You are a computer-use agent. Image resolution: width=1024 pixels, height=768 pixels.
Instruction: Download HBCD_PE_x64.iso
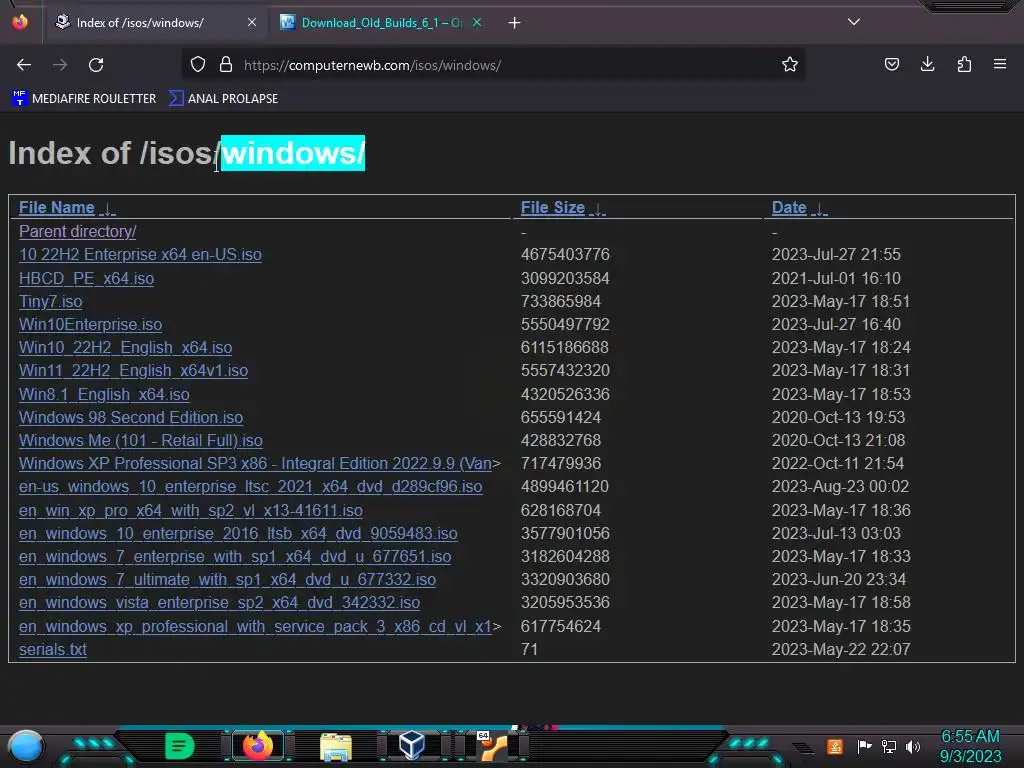coord(86,279)
